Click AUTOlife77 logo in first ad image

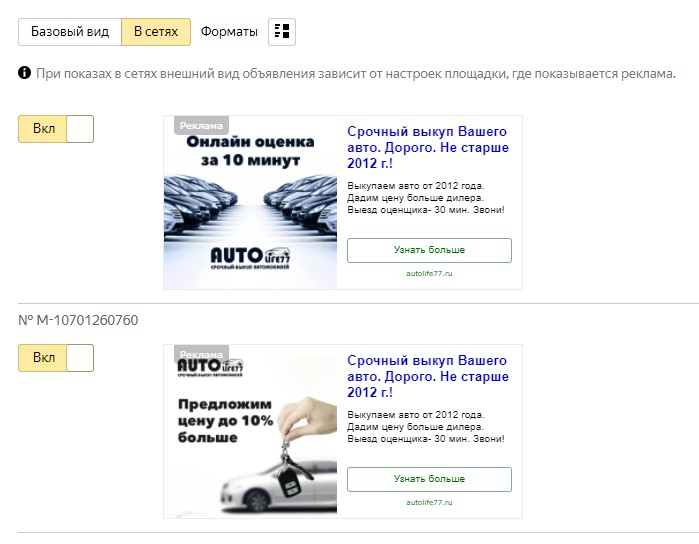coord(250,258)
